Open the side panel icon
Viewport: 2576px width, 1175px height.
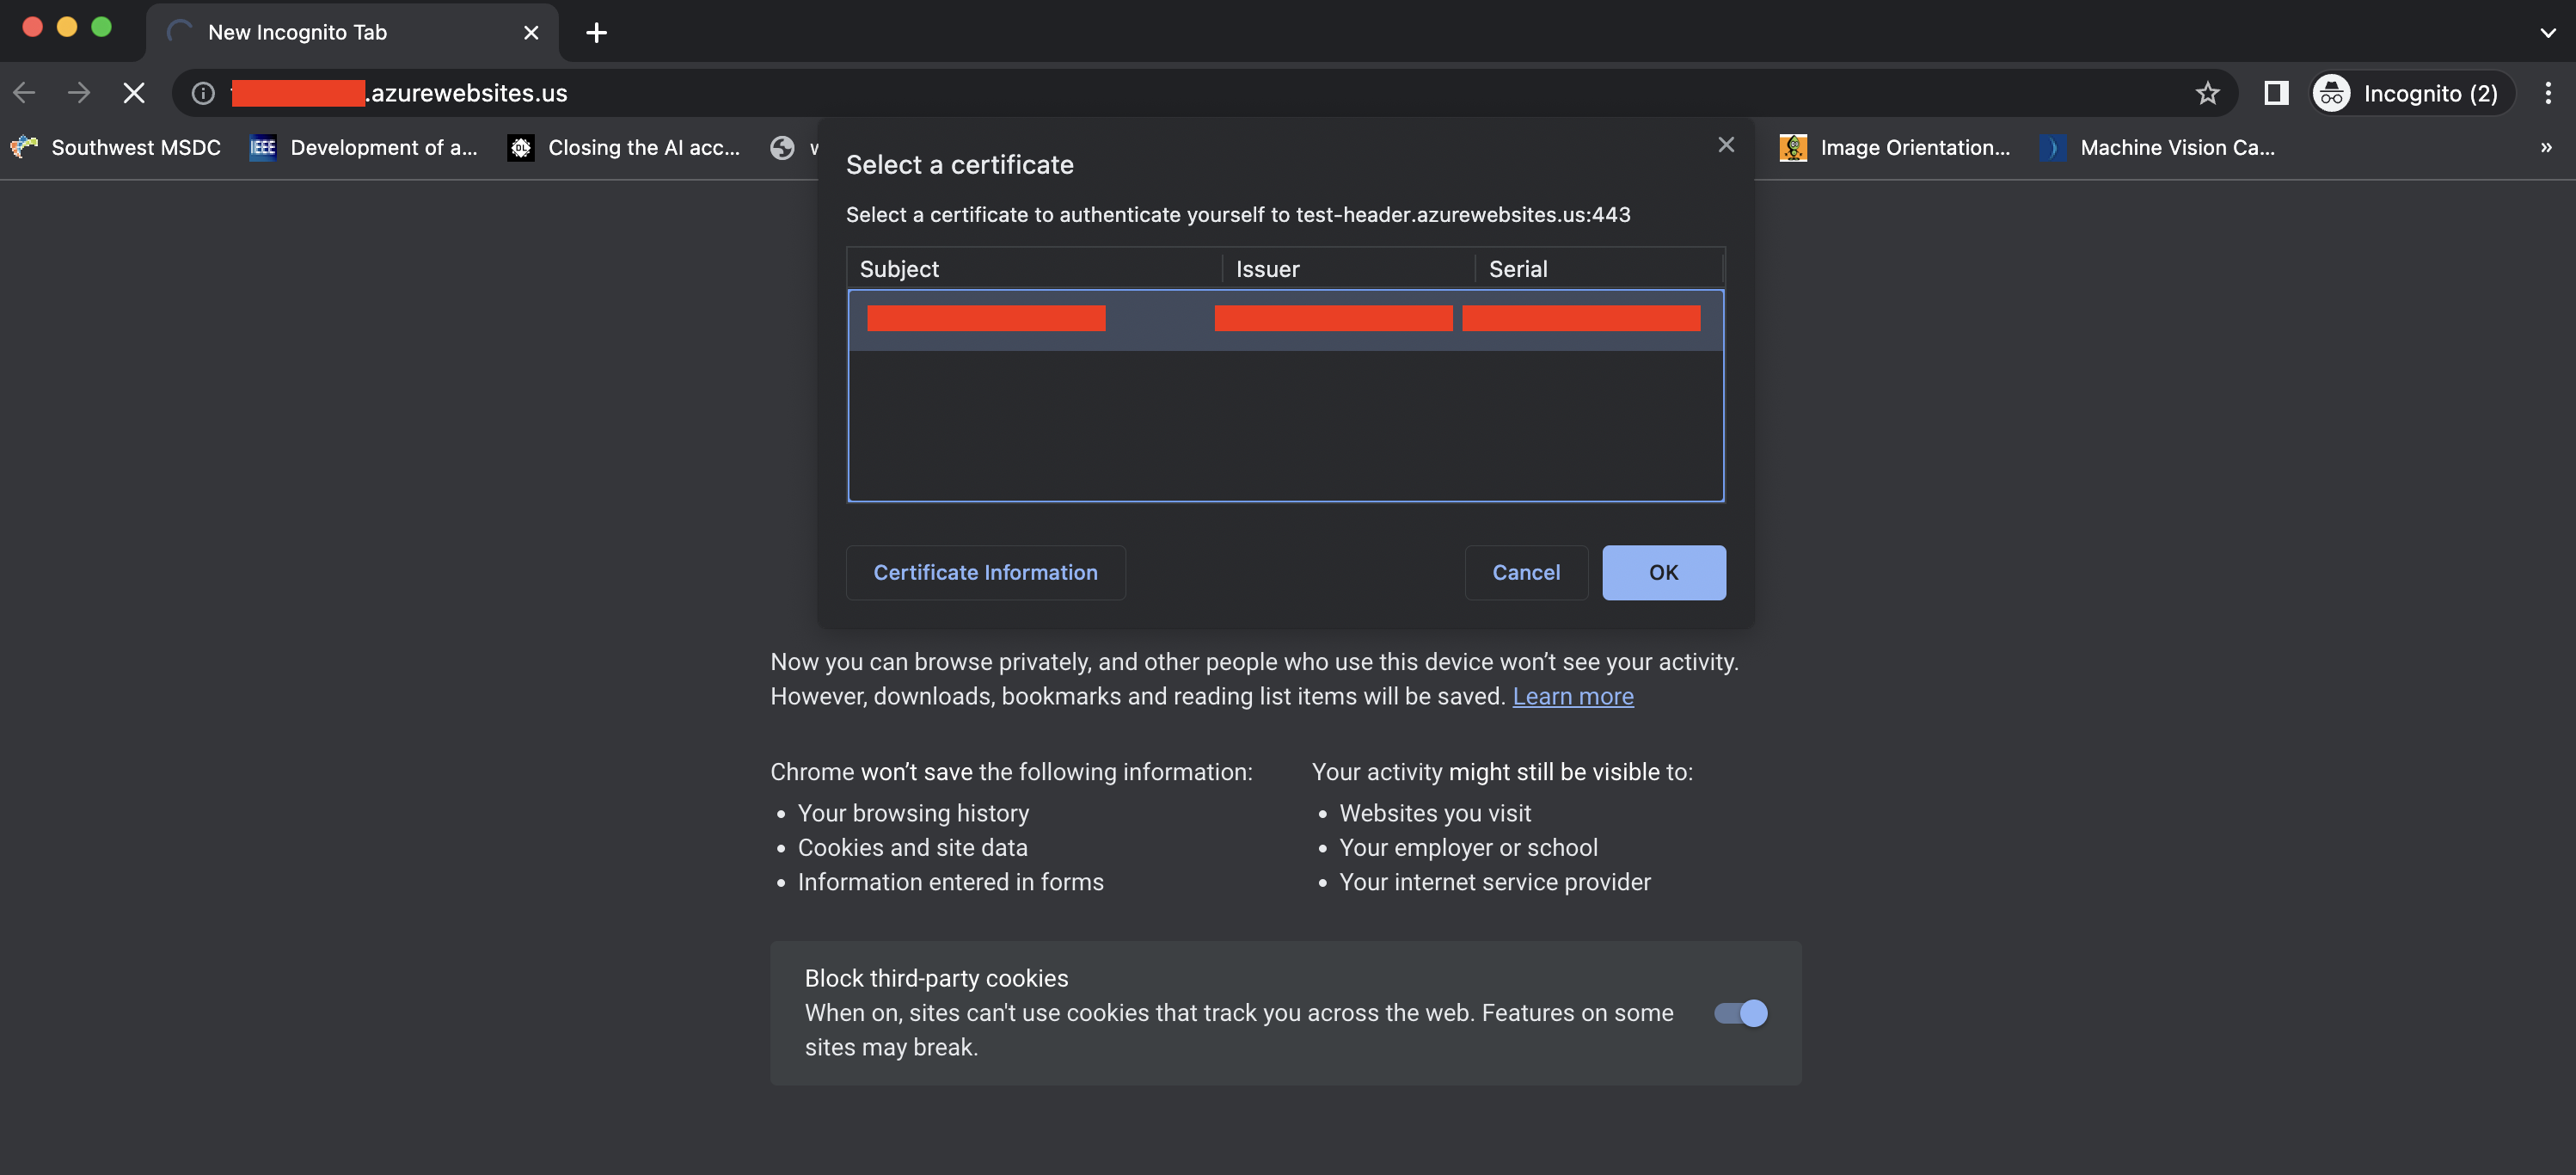(x=2275, y=92)
